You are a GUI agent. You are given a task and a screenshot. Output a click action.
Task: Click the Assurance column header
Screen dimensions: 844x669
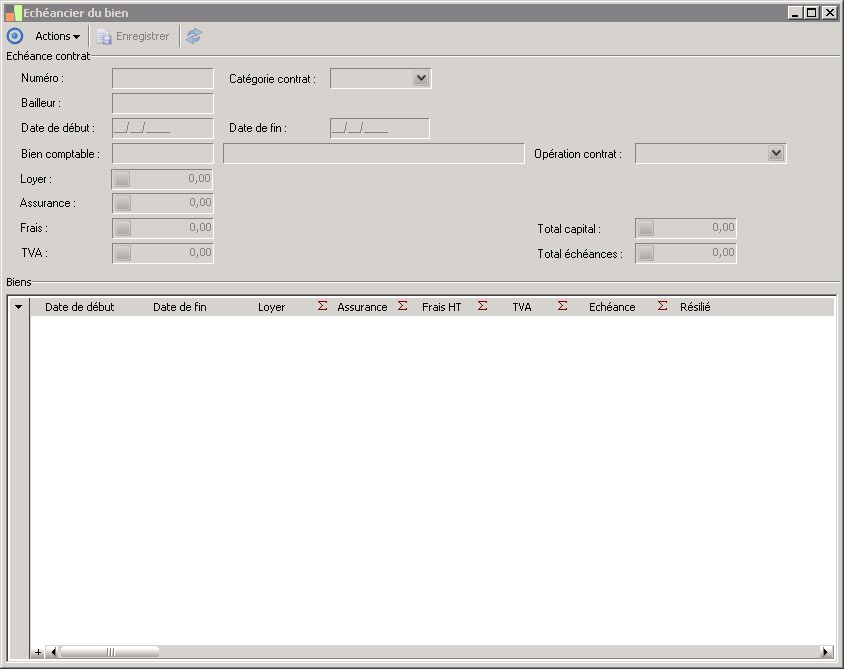tap(362, 307)
